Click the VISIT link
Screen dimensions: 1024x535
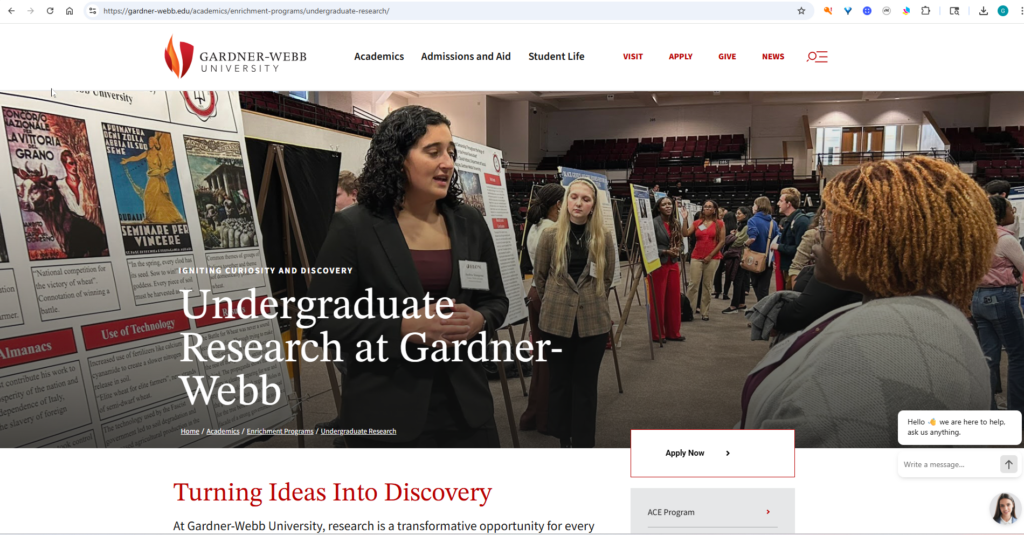[x=633, y=57]
